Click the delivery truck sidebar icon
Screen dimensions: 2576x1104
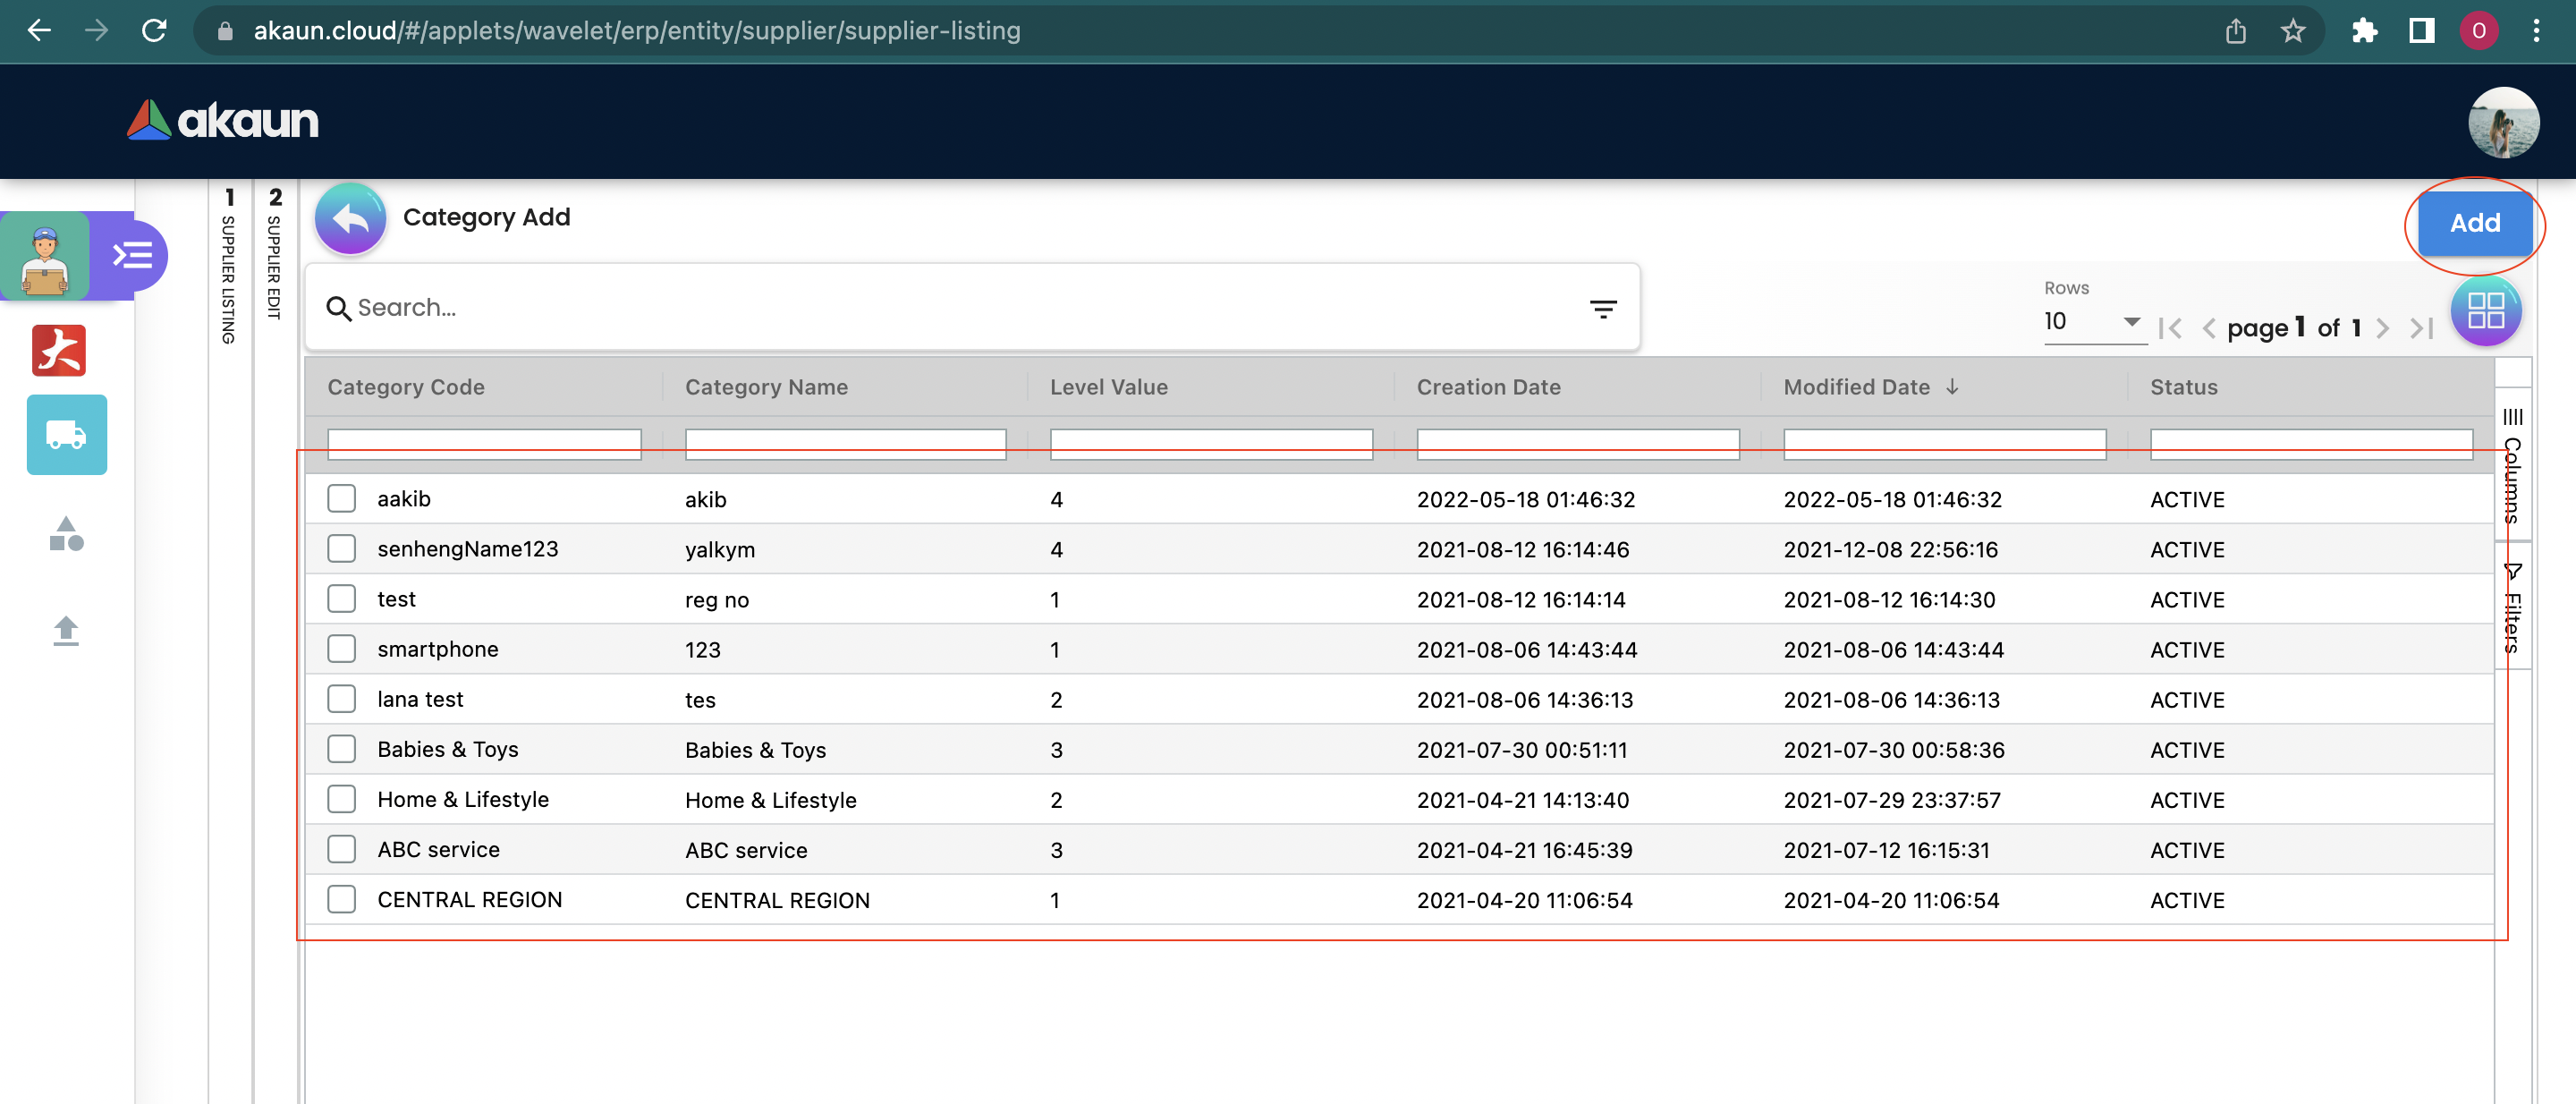click(66, 435)
